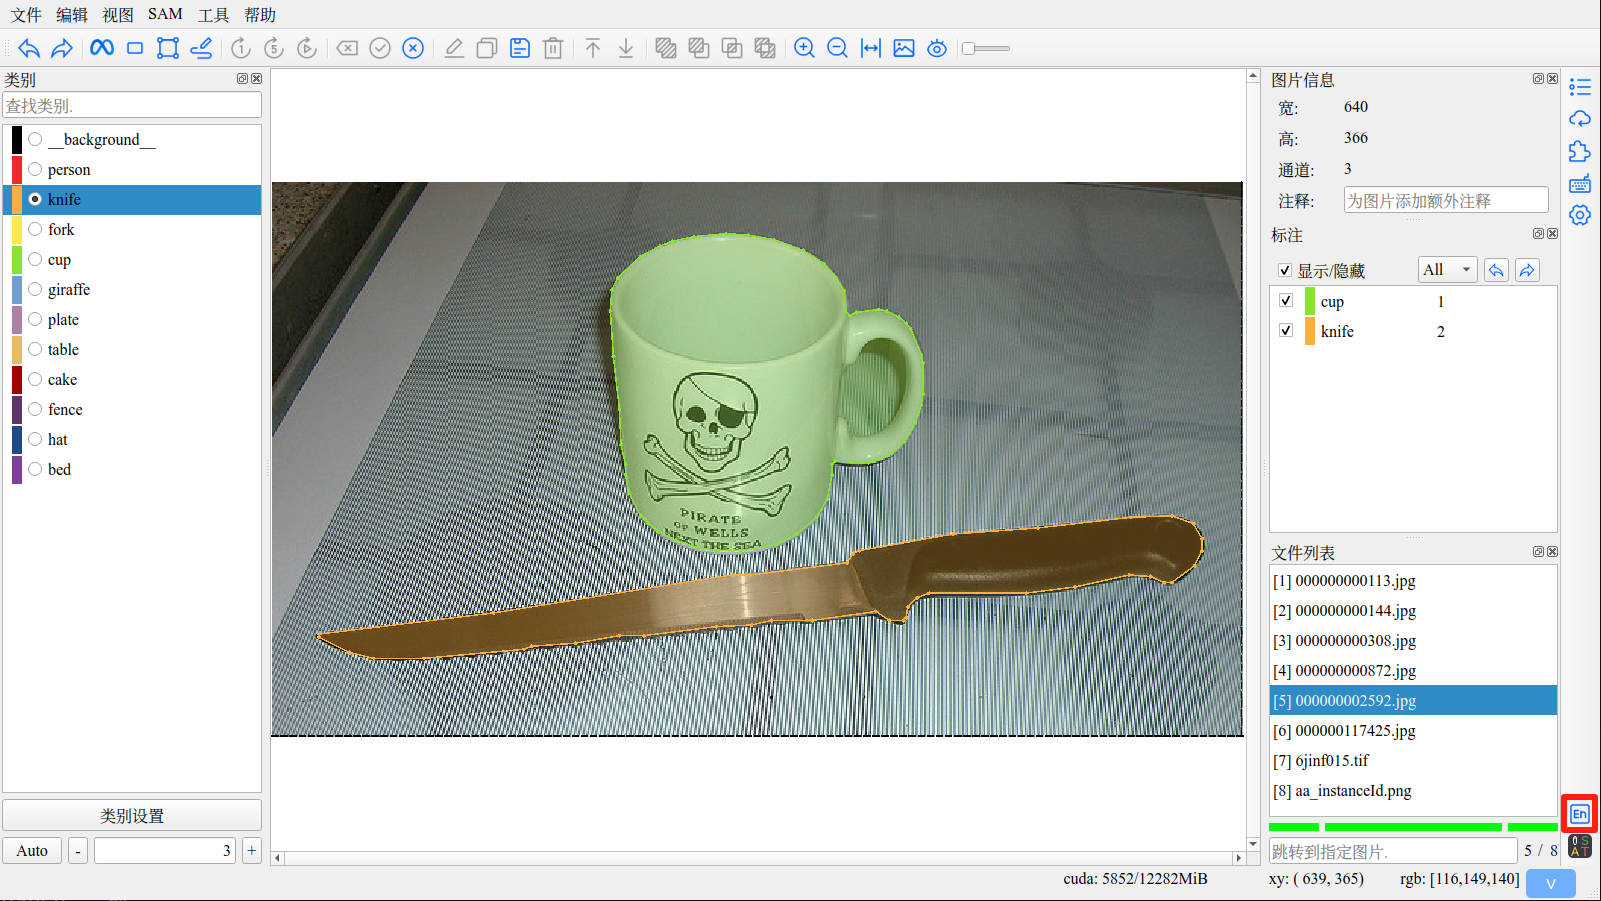Viewport: 1601px width, 901px height.
Task: Move polygon to top layer
Action: click(593, 48)
